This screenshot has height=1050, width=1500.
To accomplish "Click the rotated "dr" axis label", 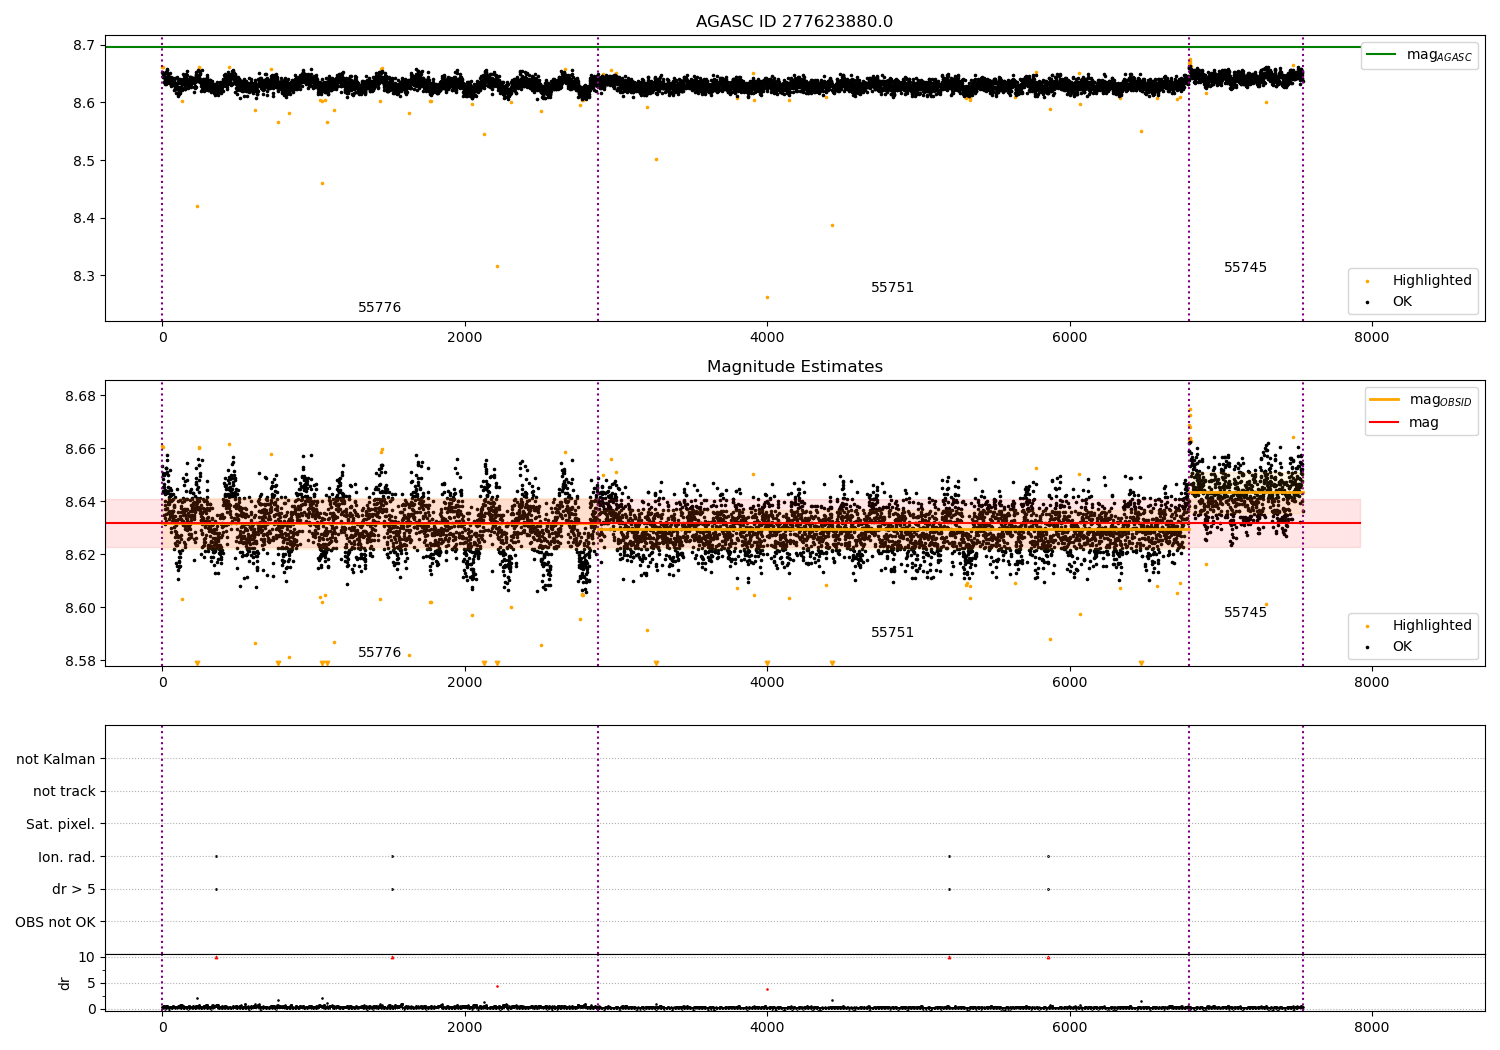I will click(x=65, y=983).
